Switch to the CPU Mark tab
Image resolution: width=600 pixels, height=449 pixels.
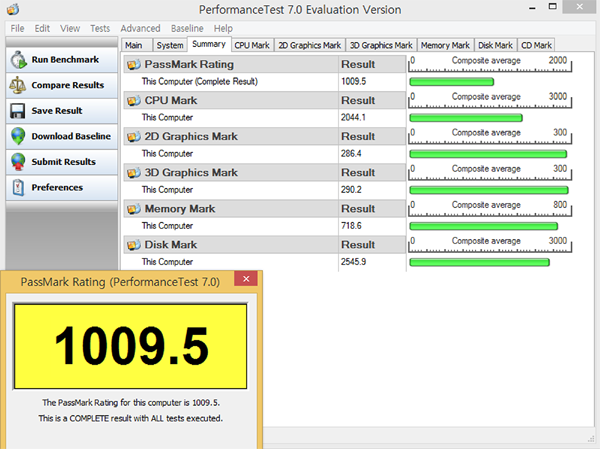(252, 45)
